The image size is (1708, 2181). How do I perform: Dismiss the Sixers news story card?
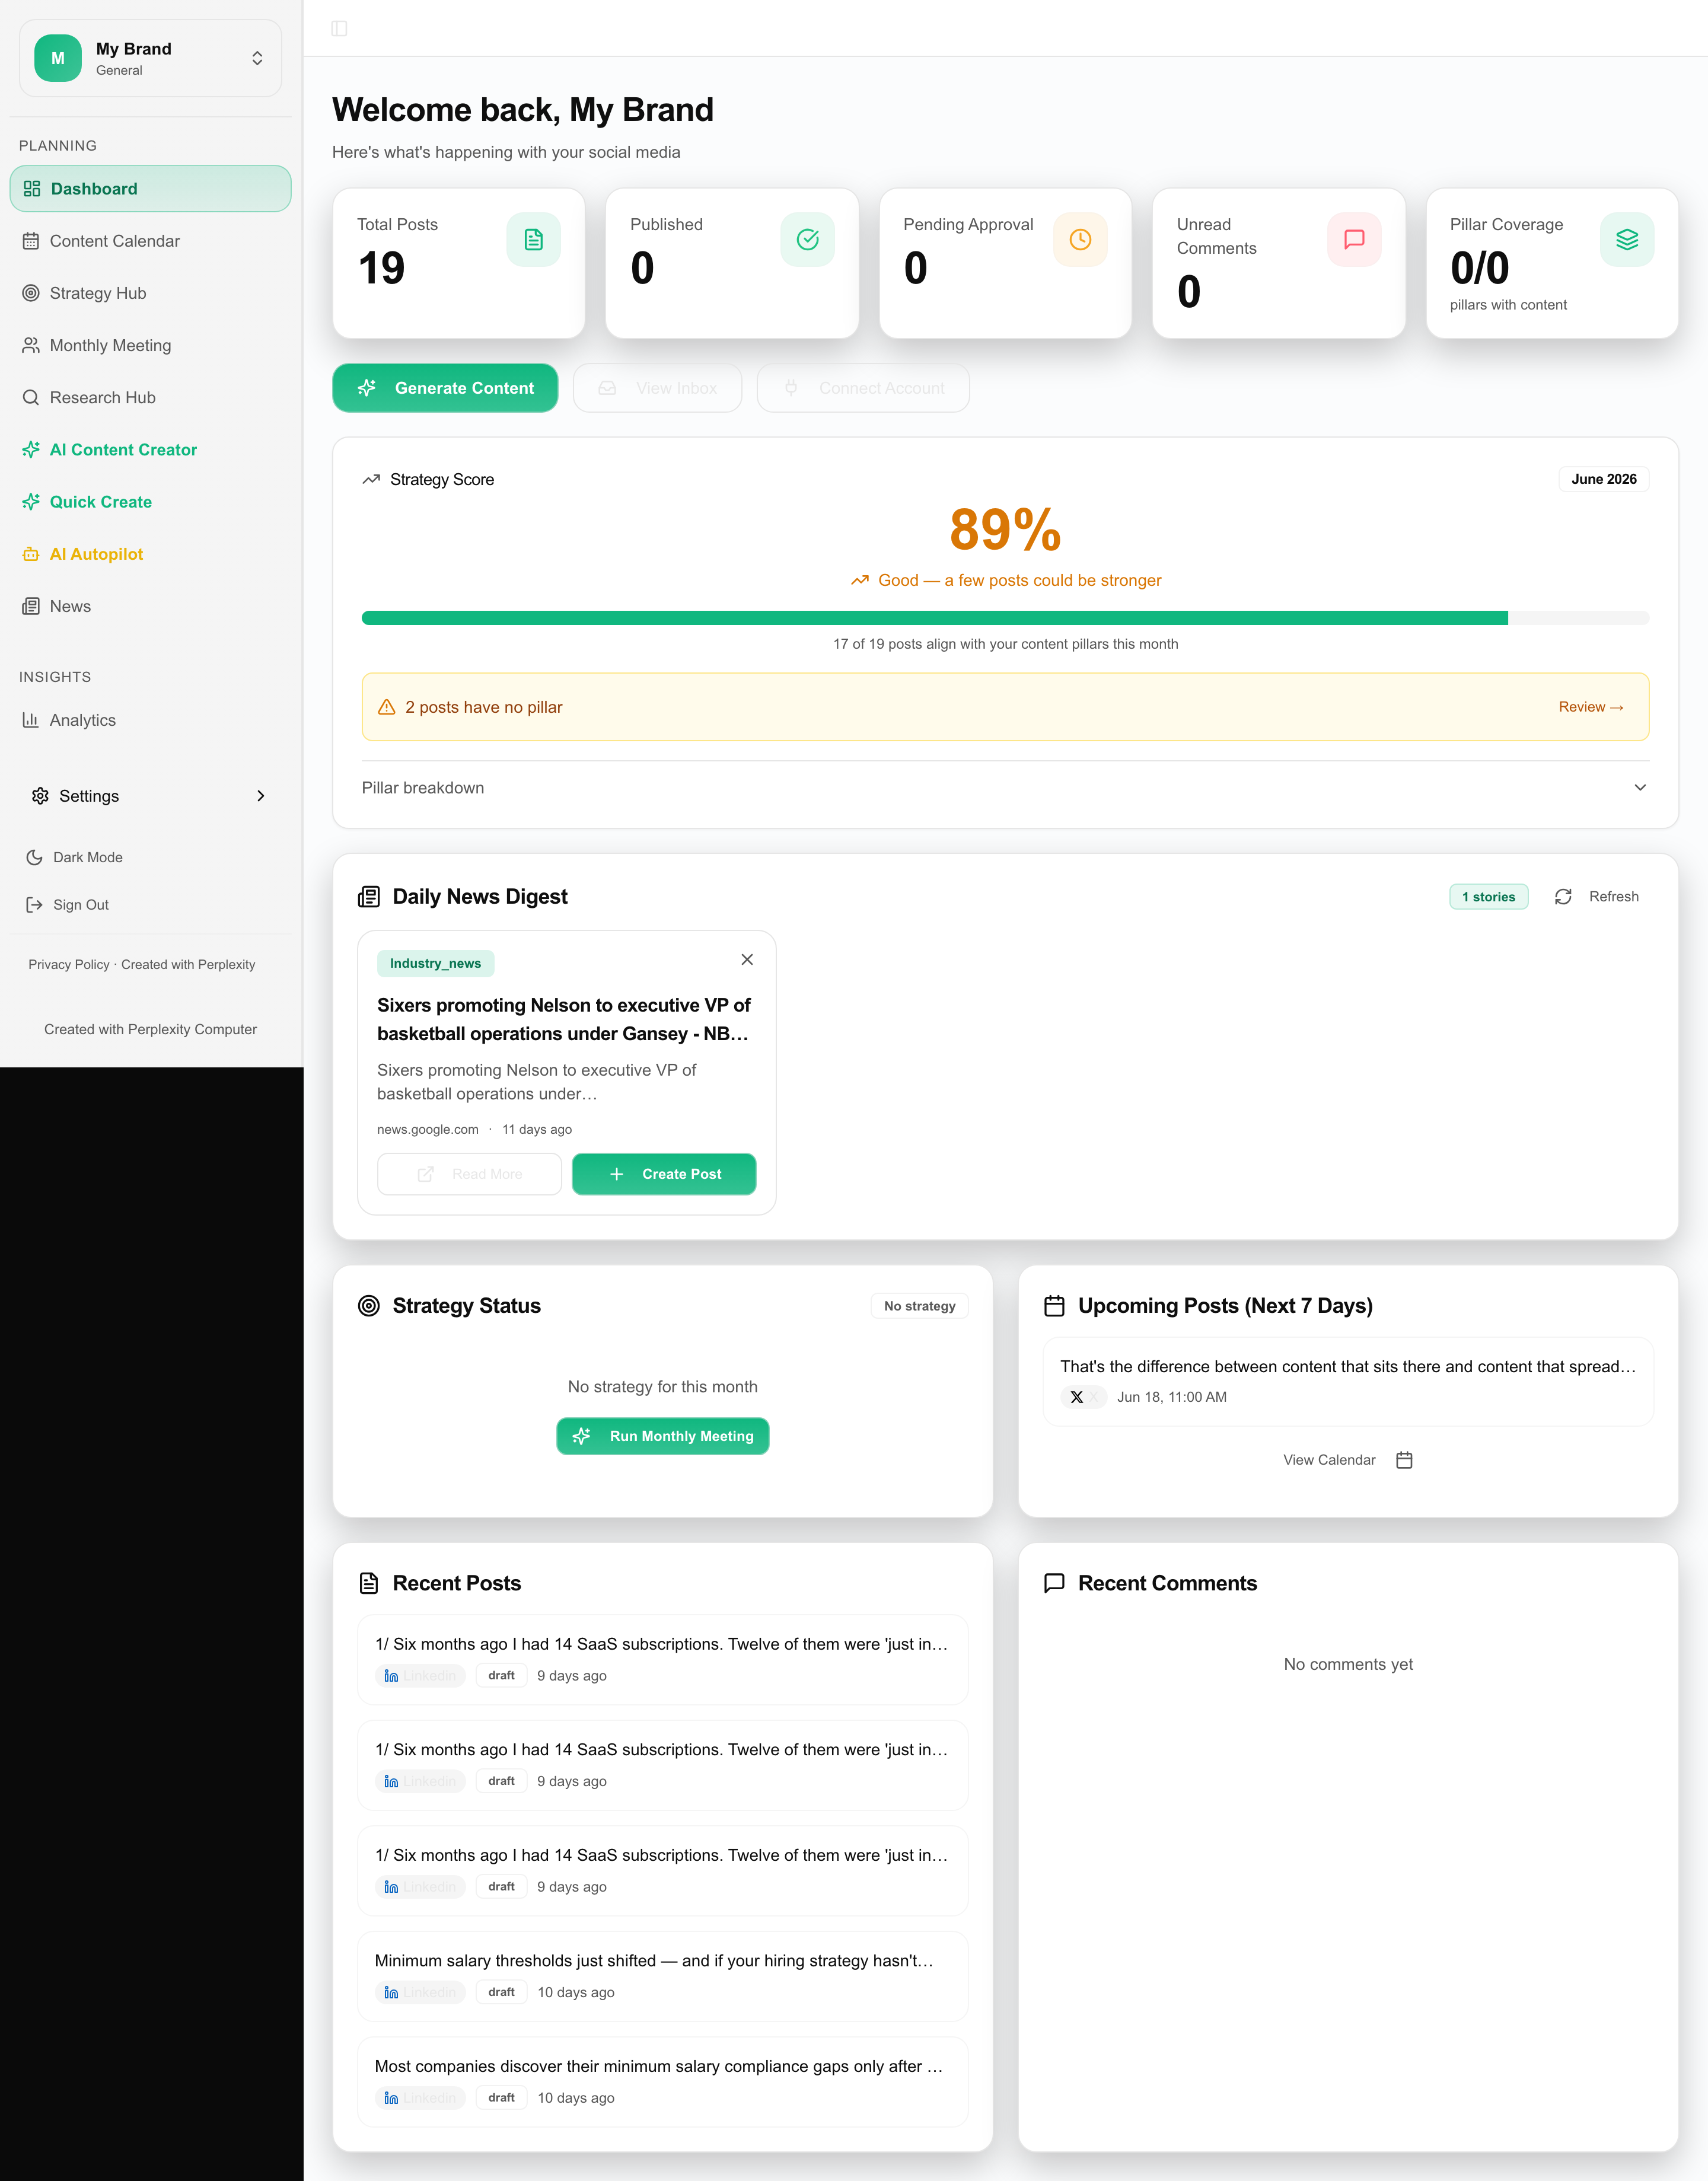click(x=747, y=960)
